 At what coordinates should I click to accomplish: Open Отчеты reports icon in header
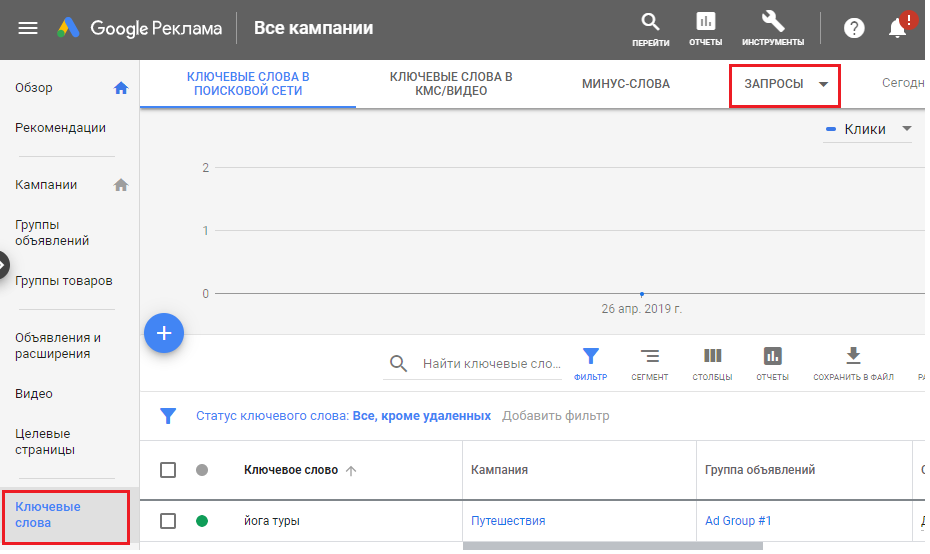[x=705, y=22]
